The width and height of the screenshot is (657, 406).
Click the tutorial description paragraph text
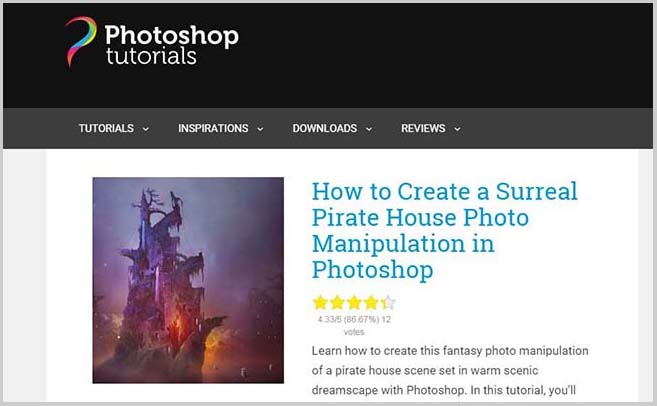(450, 370)
